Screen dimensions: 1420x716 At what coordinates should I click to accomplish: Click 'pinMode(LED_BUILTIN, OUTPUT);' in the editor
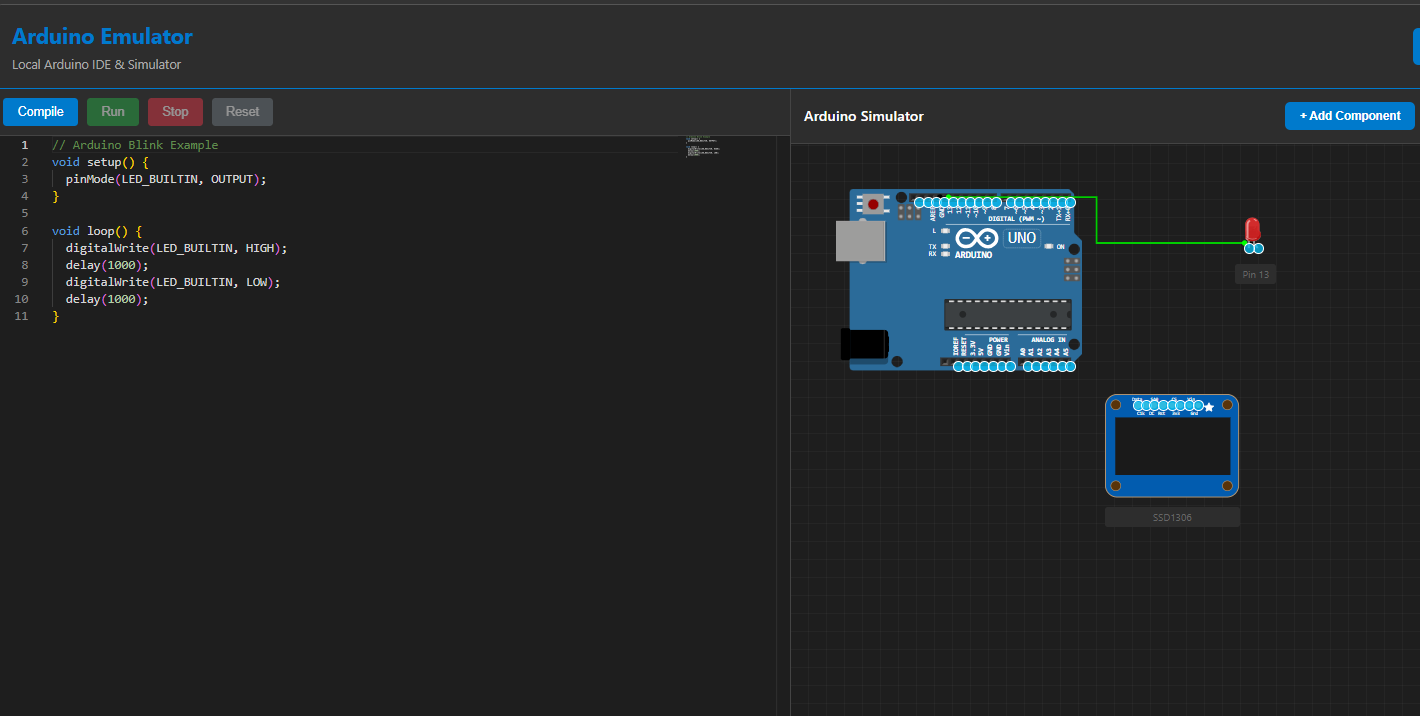[167, 179]
